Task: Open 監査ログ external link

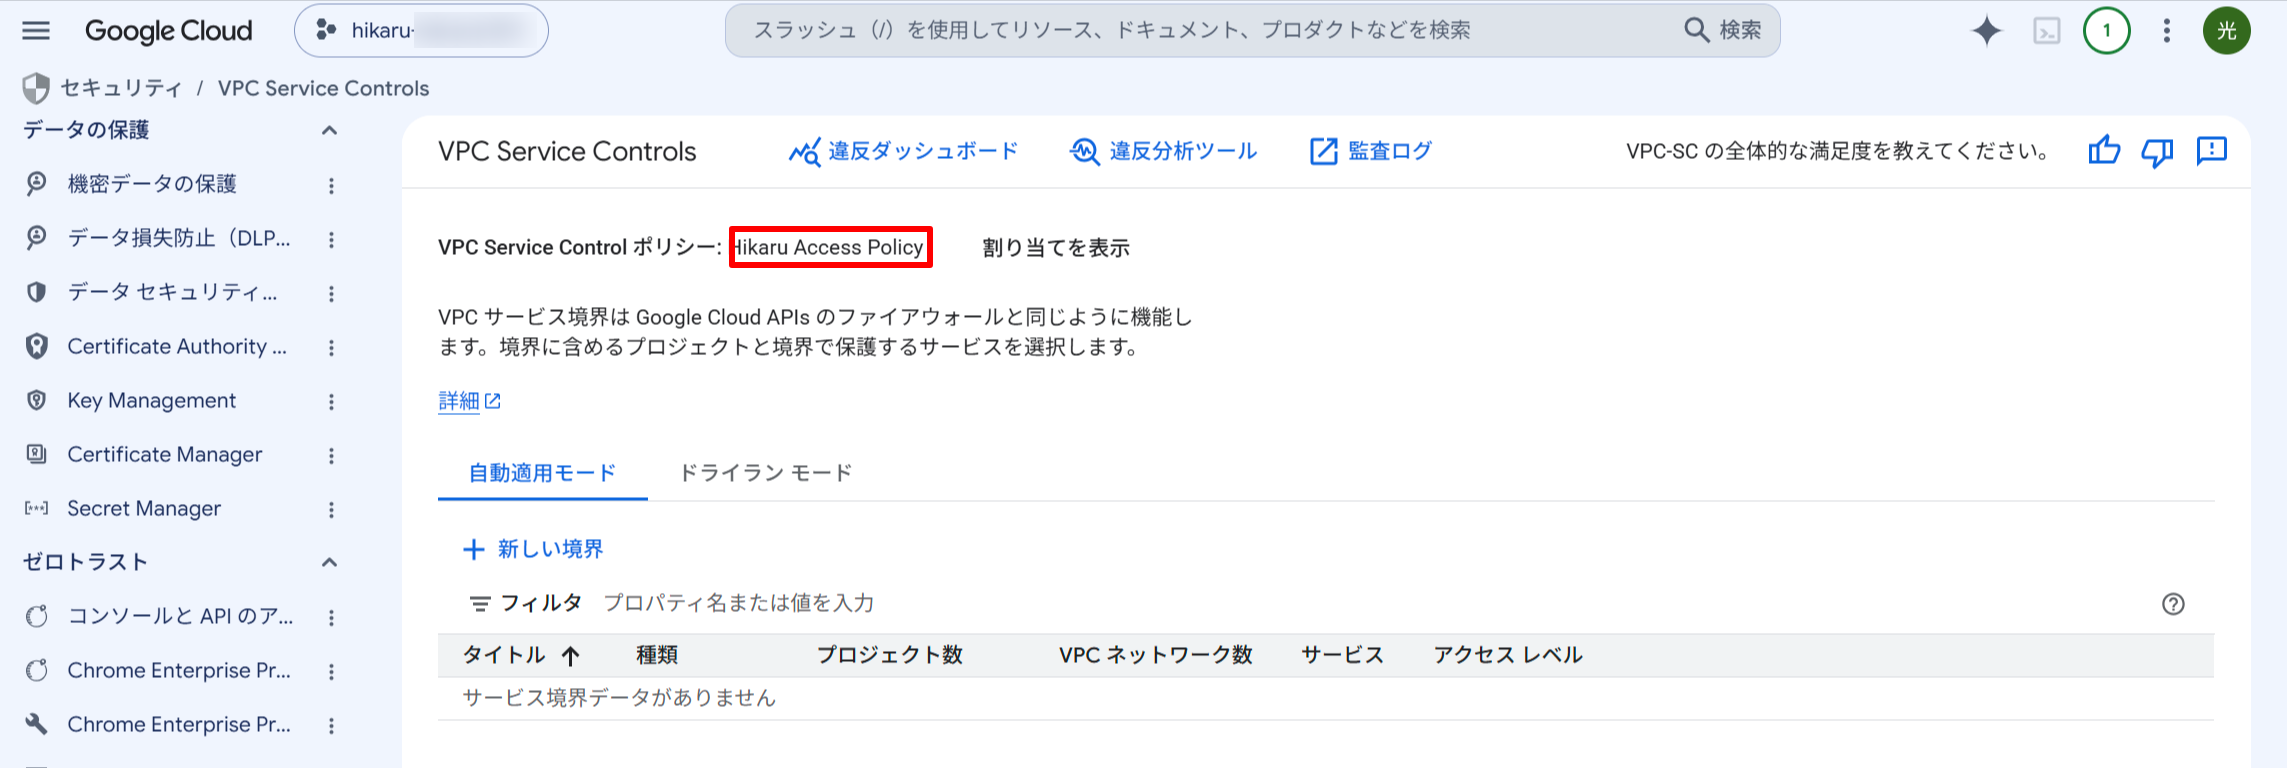Action: point(1371,151)
